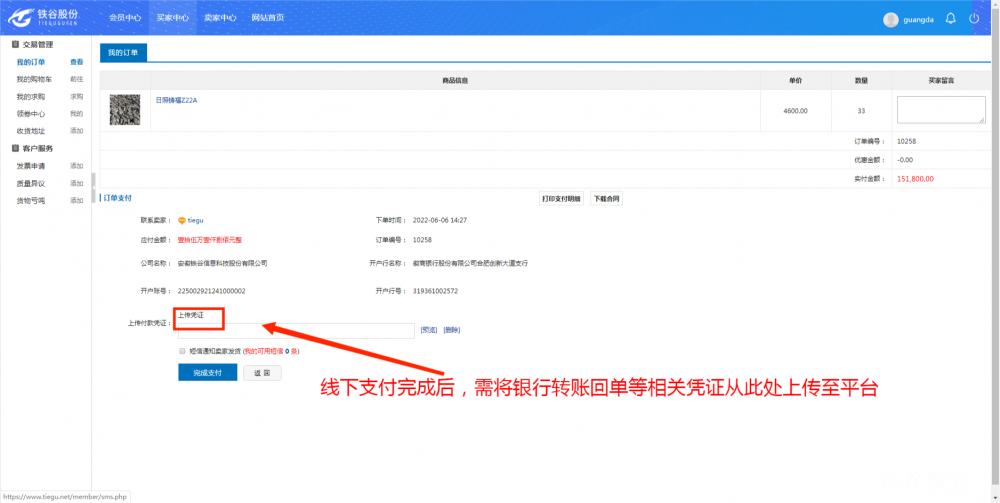Click the 预览 link beside upload field
1000x503 pixels.
click(x=428, y=329)
